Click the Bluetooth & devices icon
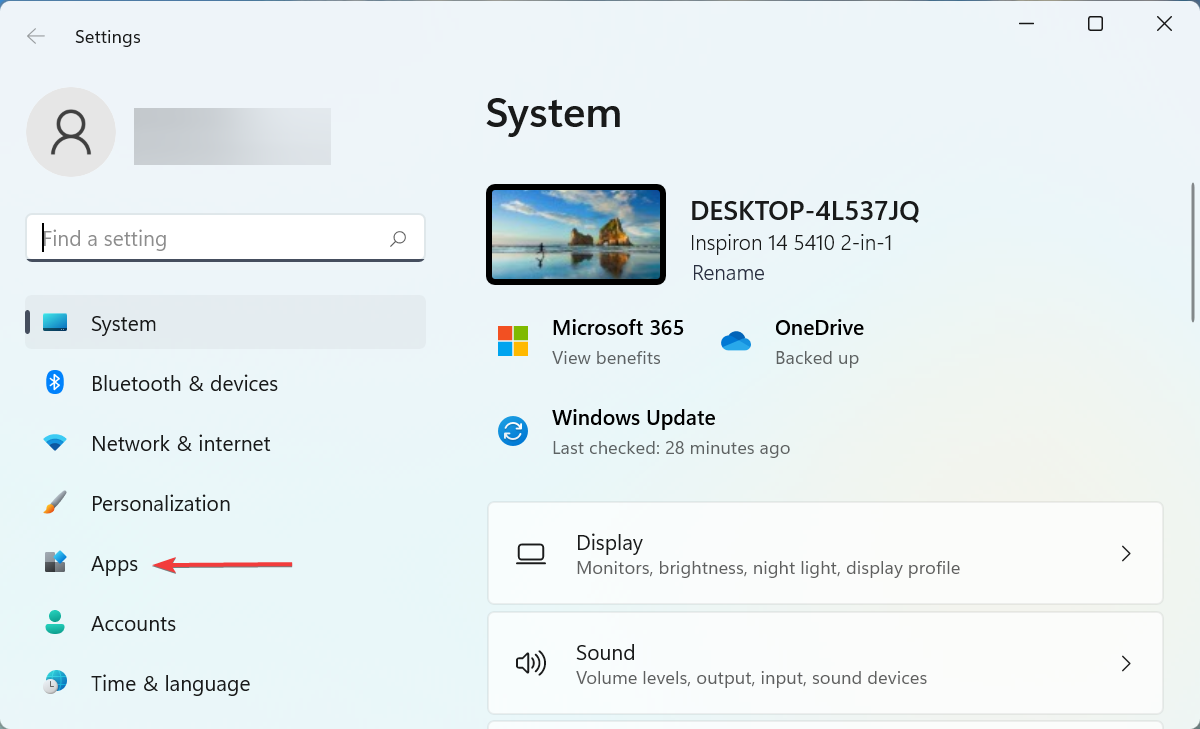 [x=55, y=382]
